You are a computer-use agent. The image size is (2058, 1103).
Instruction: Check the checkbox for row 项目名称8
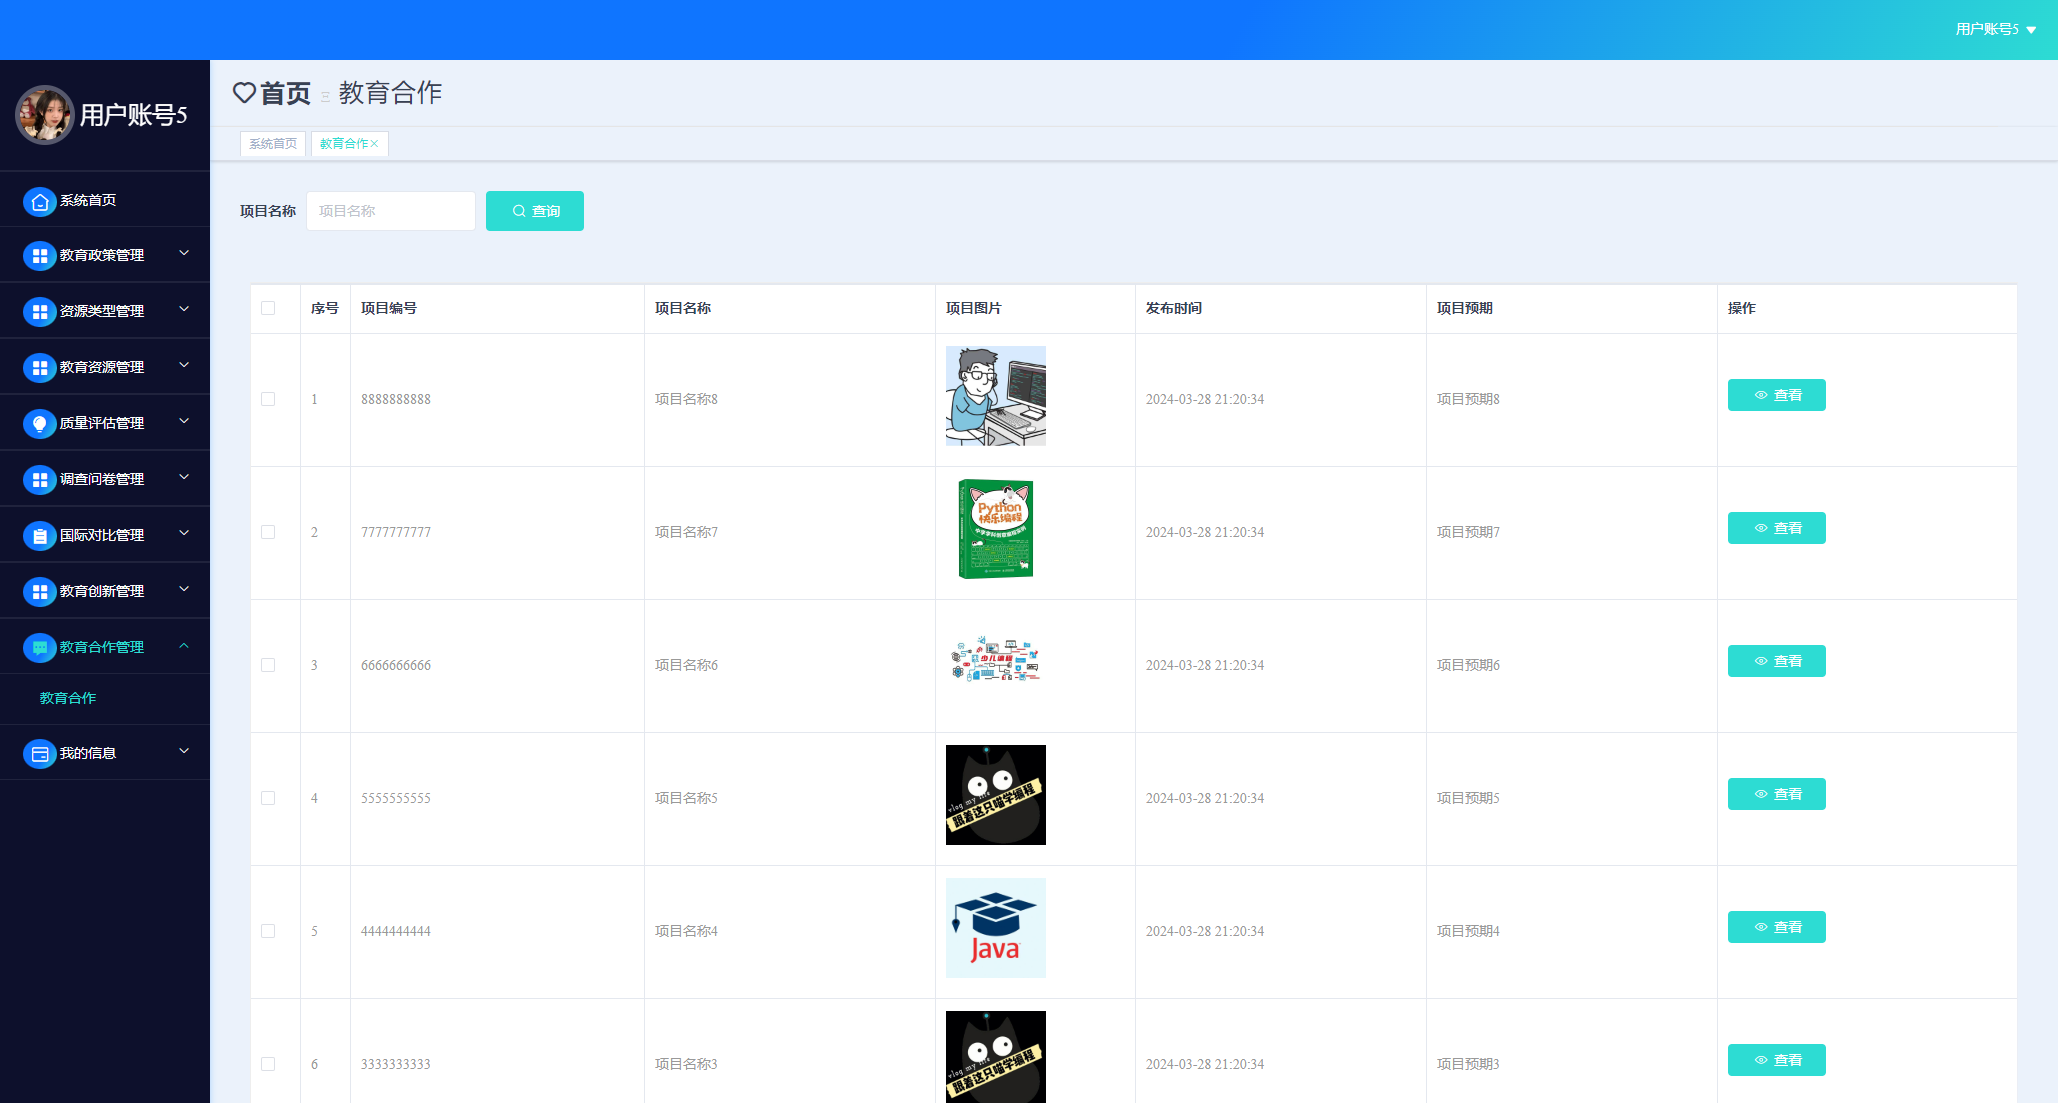(268, 399)
